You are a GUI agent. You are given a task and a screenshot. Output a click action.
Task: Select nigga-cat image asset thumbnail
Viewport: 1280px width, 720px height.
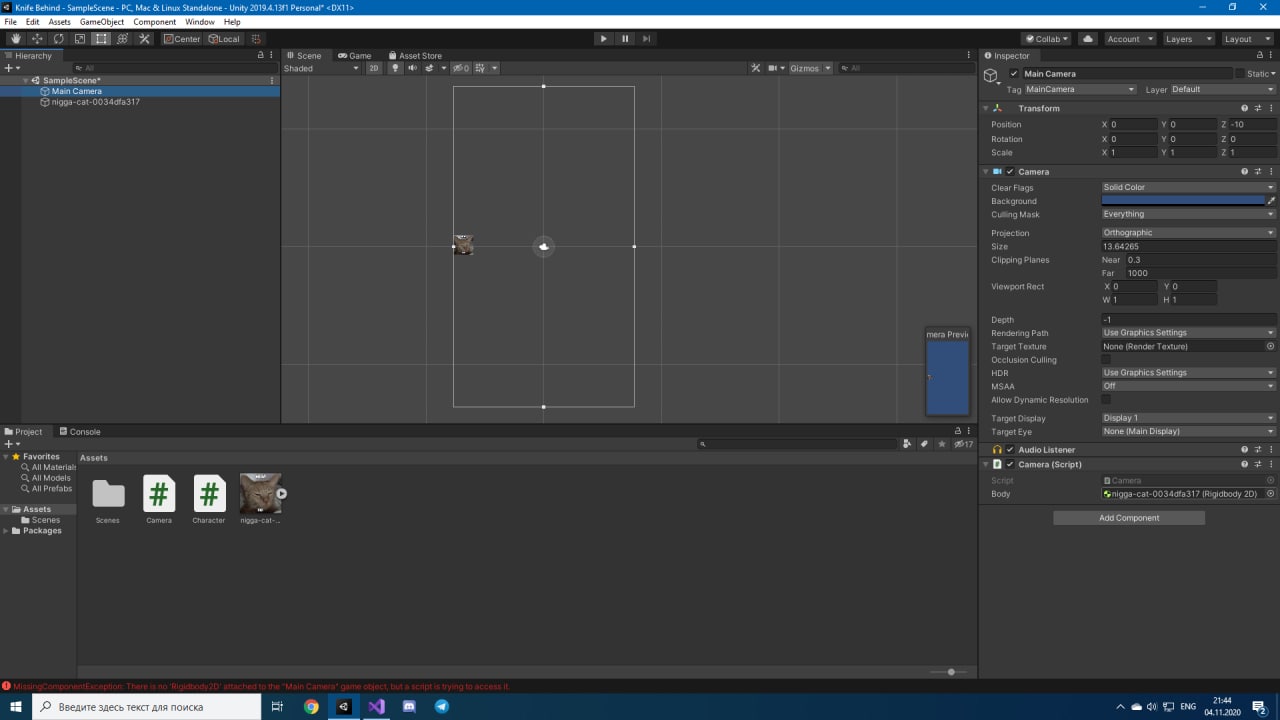(x=261, y=494)
